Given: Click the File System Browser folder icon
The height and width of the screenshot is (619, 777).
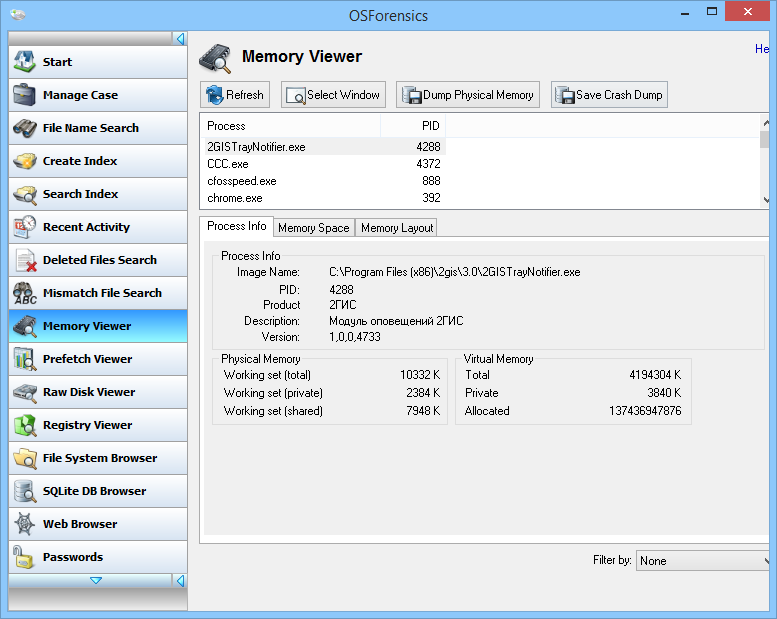Looking at the screenshot, I should pos(25,458).
